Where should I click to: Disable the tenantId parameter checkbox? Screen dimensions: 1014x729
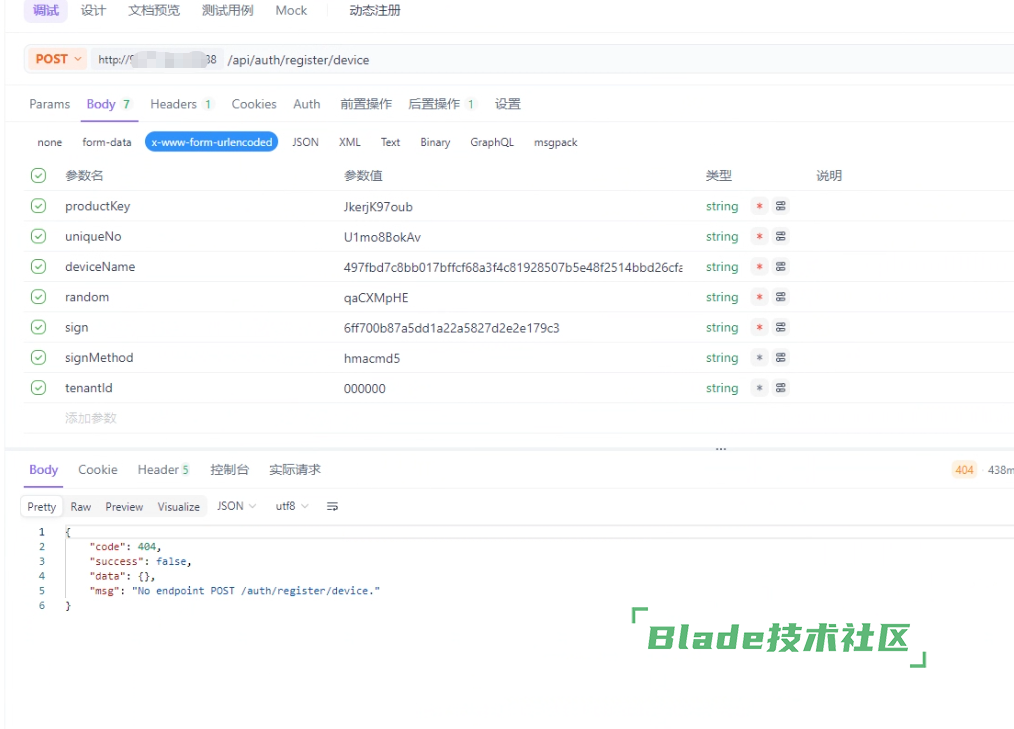click(38, 388)
